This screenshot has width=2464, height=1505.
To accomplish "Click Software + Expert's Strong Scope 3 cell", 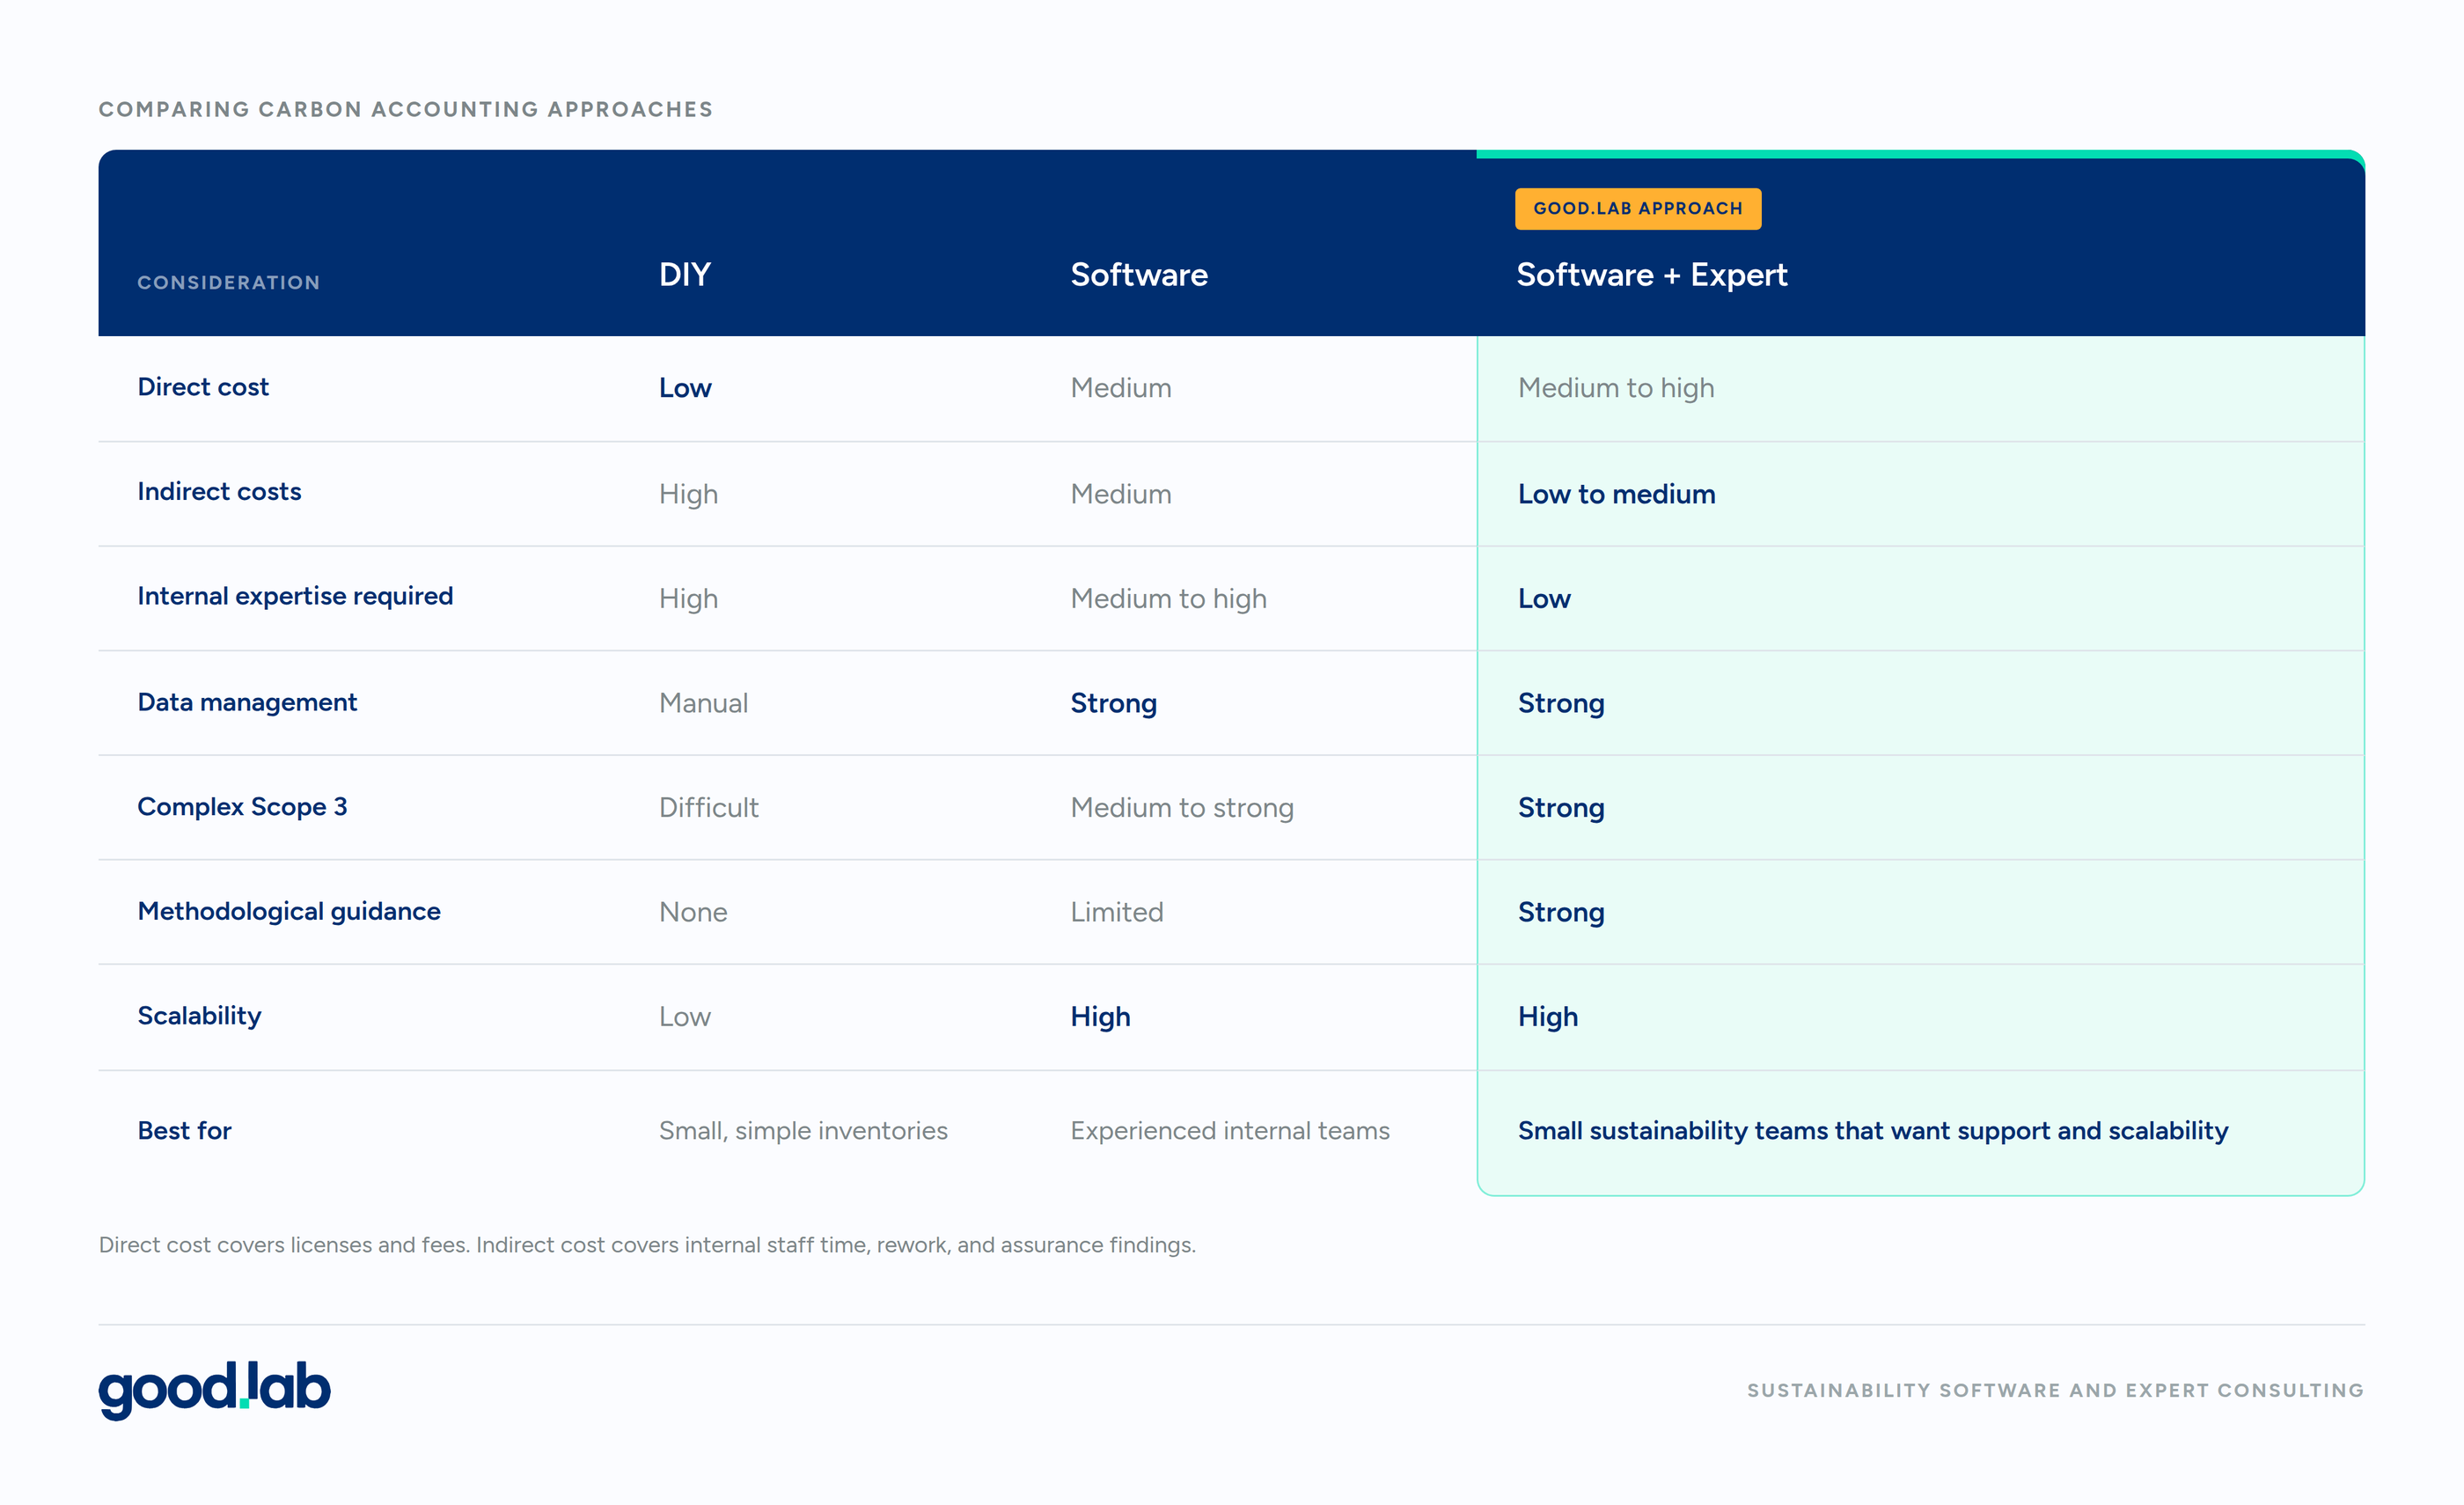I will 1561,808.
